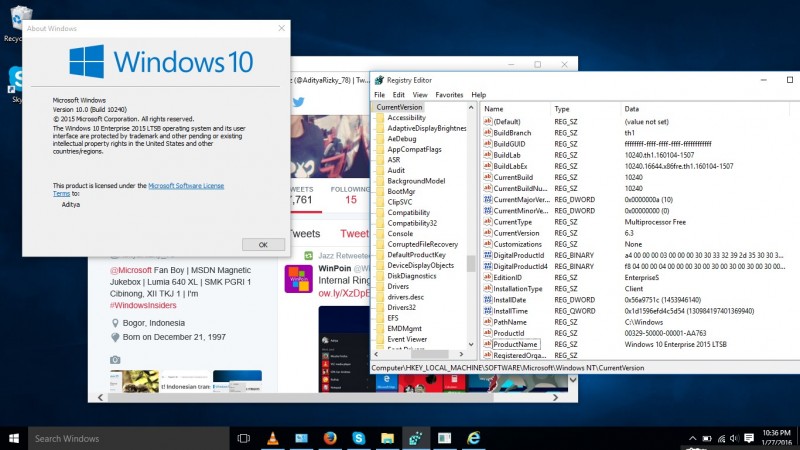Open the Windows Start menu
800x450 pixels.
14,438
